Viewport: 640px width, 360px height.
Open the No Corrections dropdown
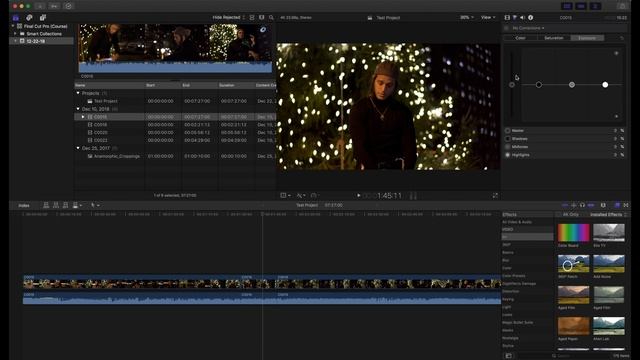tap(529, 28)
